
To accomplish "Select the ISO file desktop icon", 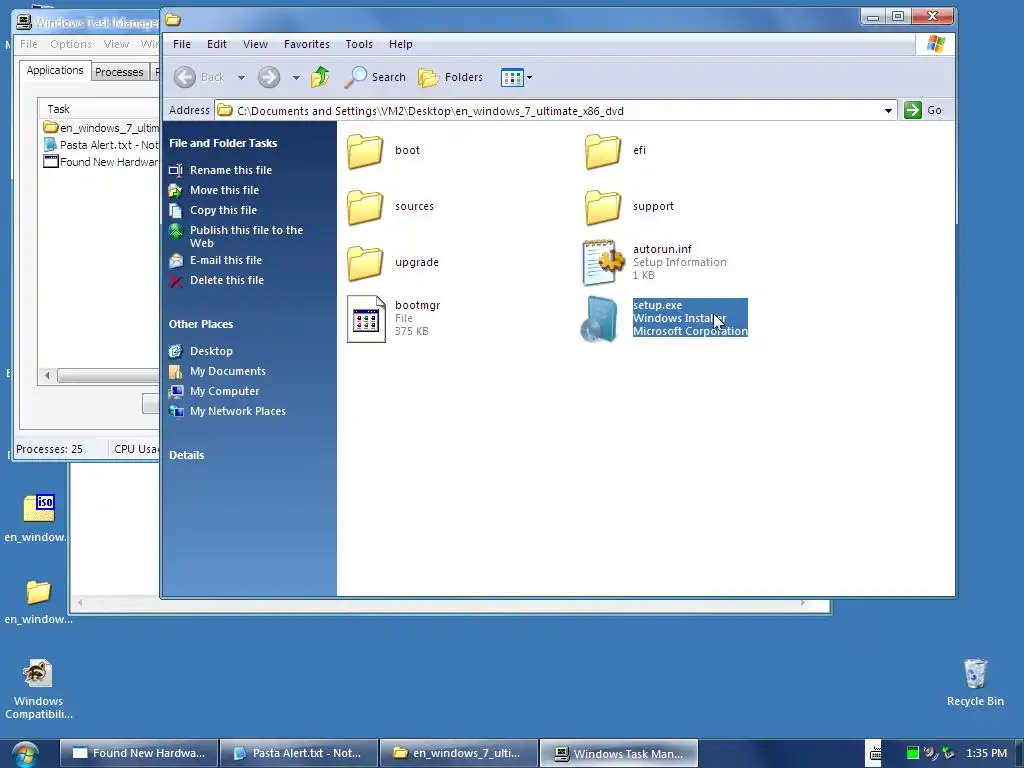I will [38, 518].
